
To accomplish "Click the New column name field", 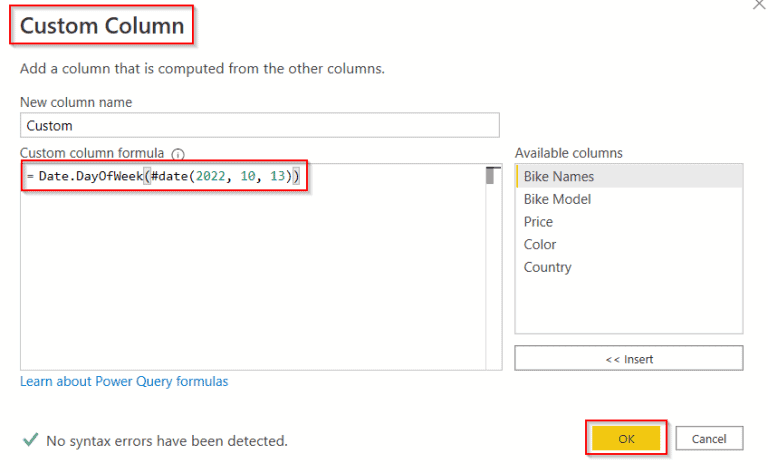I will [260, 125].
